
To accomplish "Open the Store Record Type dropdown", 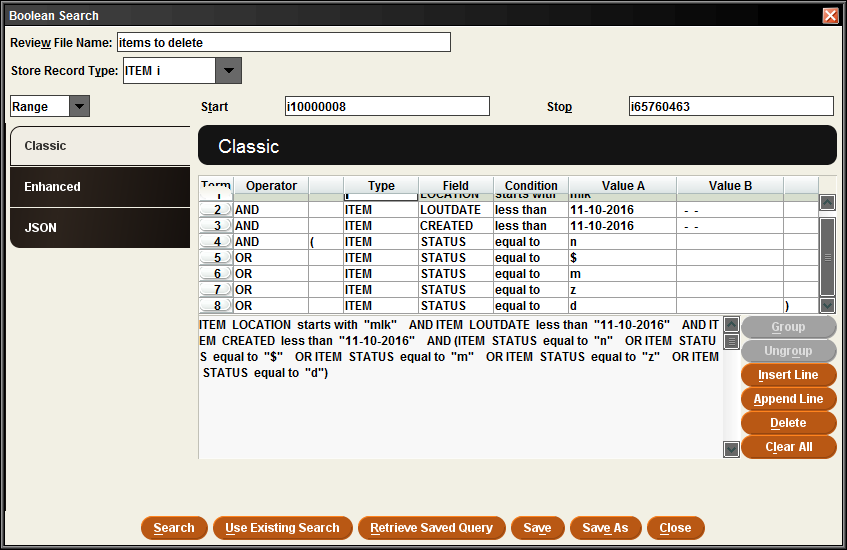I will click(x=229, y=71).
